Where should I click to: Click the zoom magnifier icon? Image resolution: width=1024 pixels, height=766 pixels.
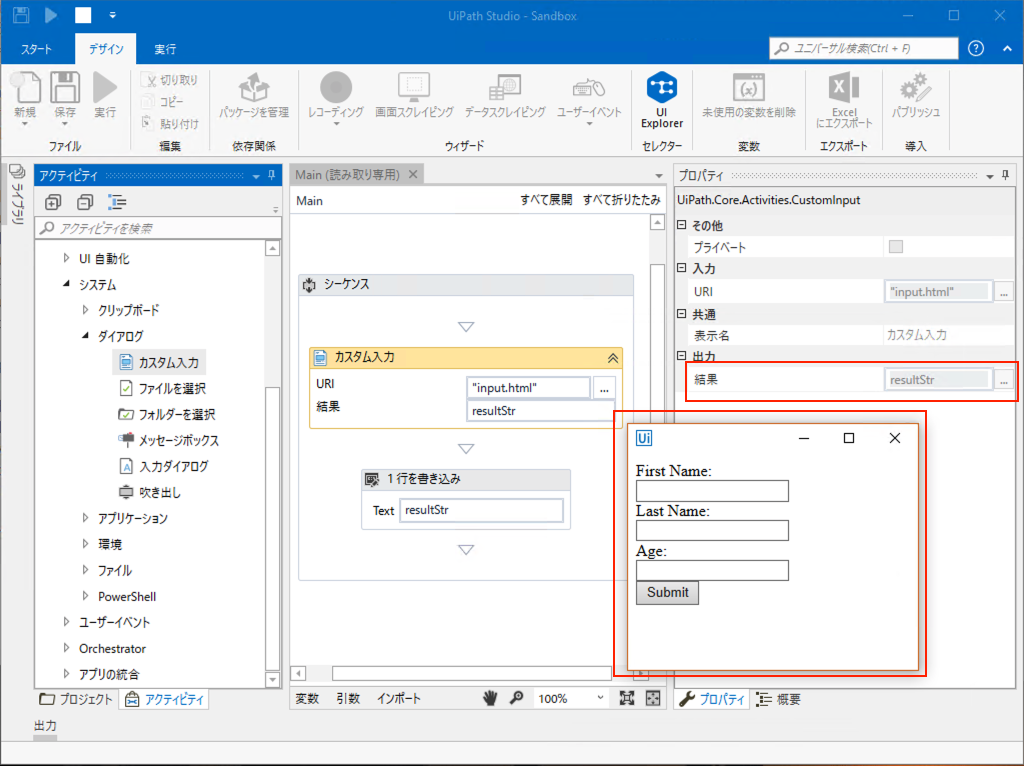point(517,698)
